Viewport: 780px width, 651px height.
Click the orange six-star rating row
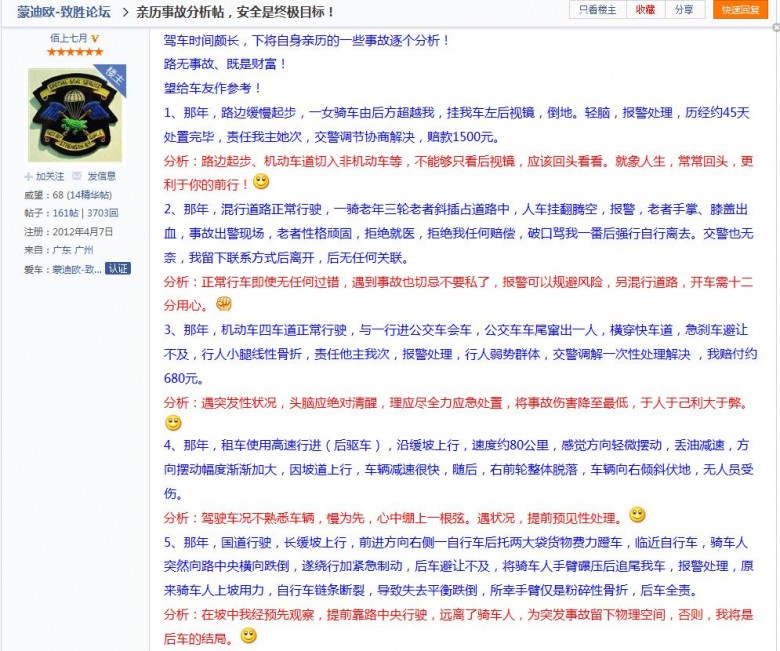click(75, 52)
